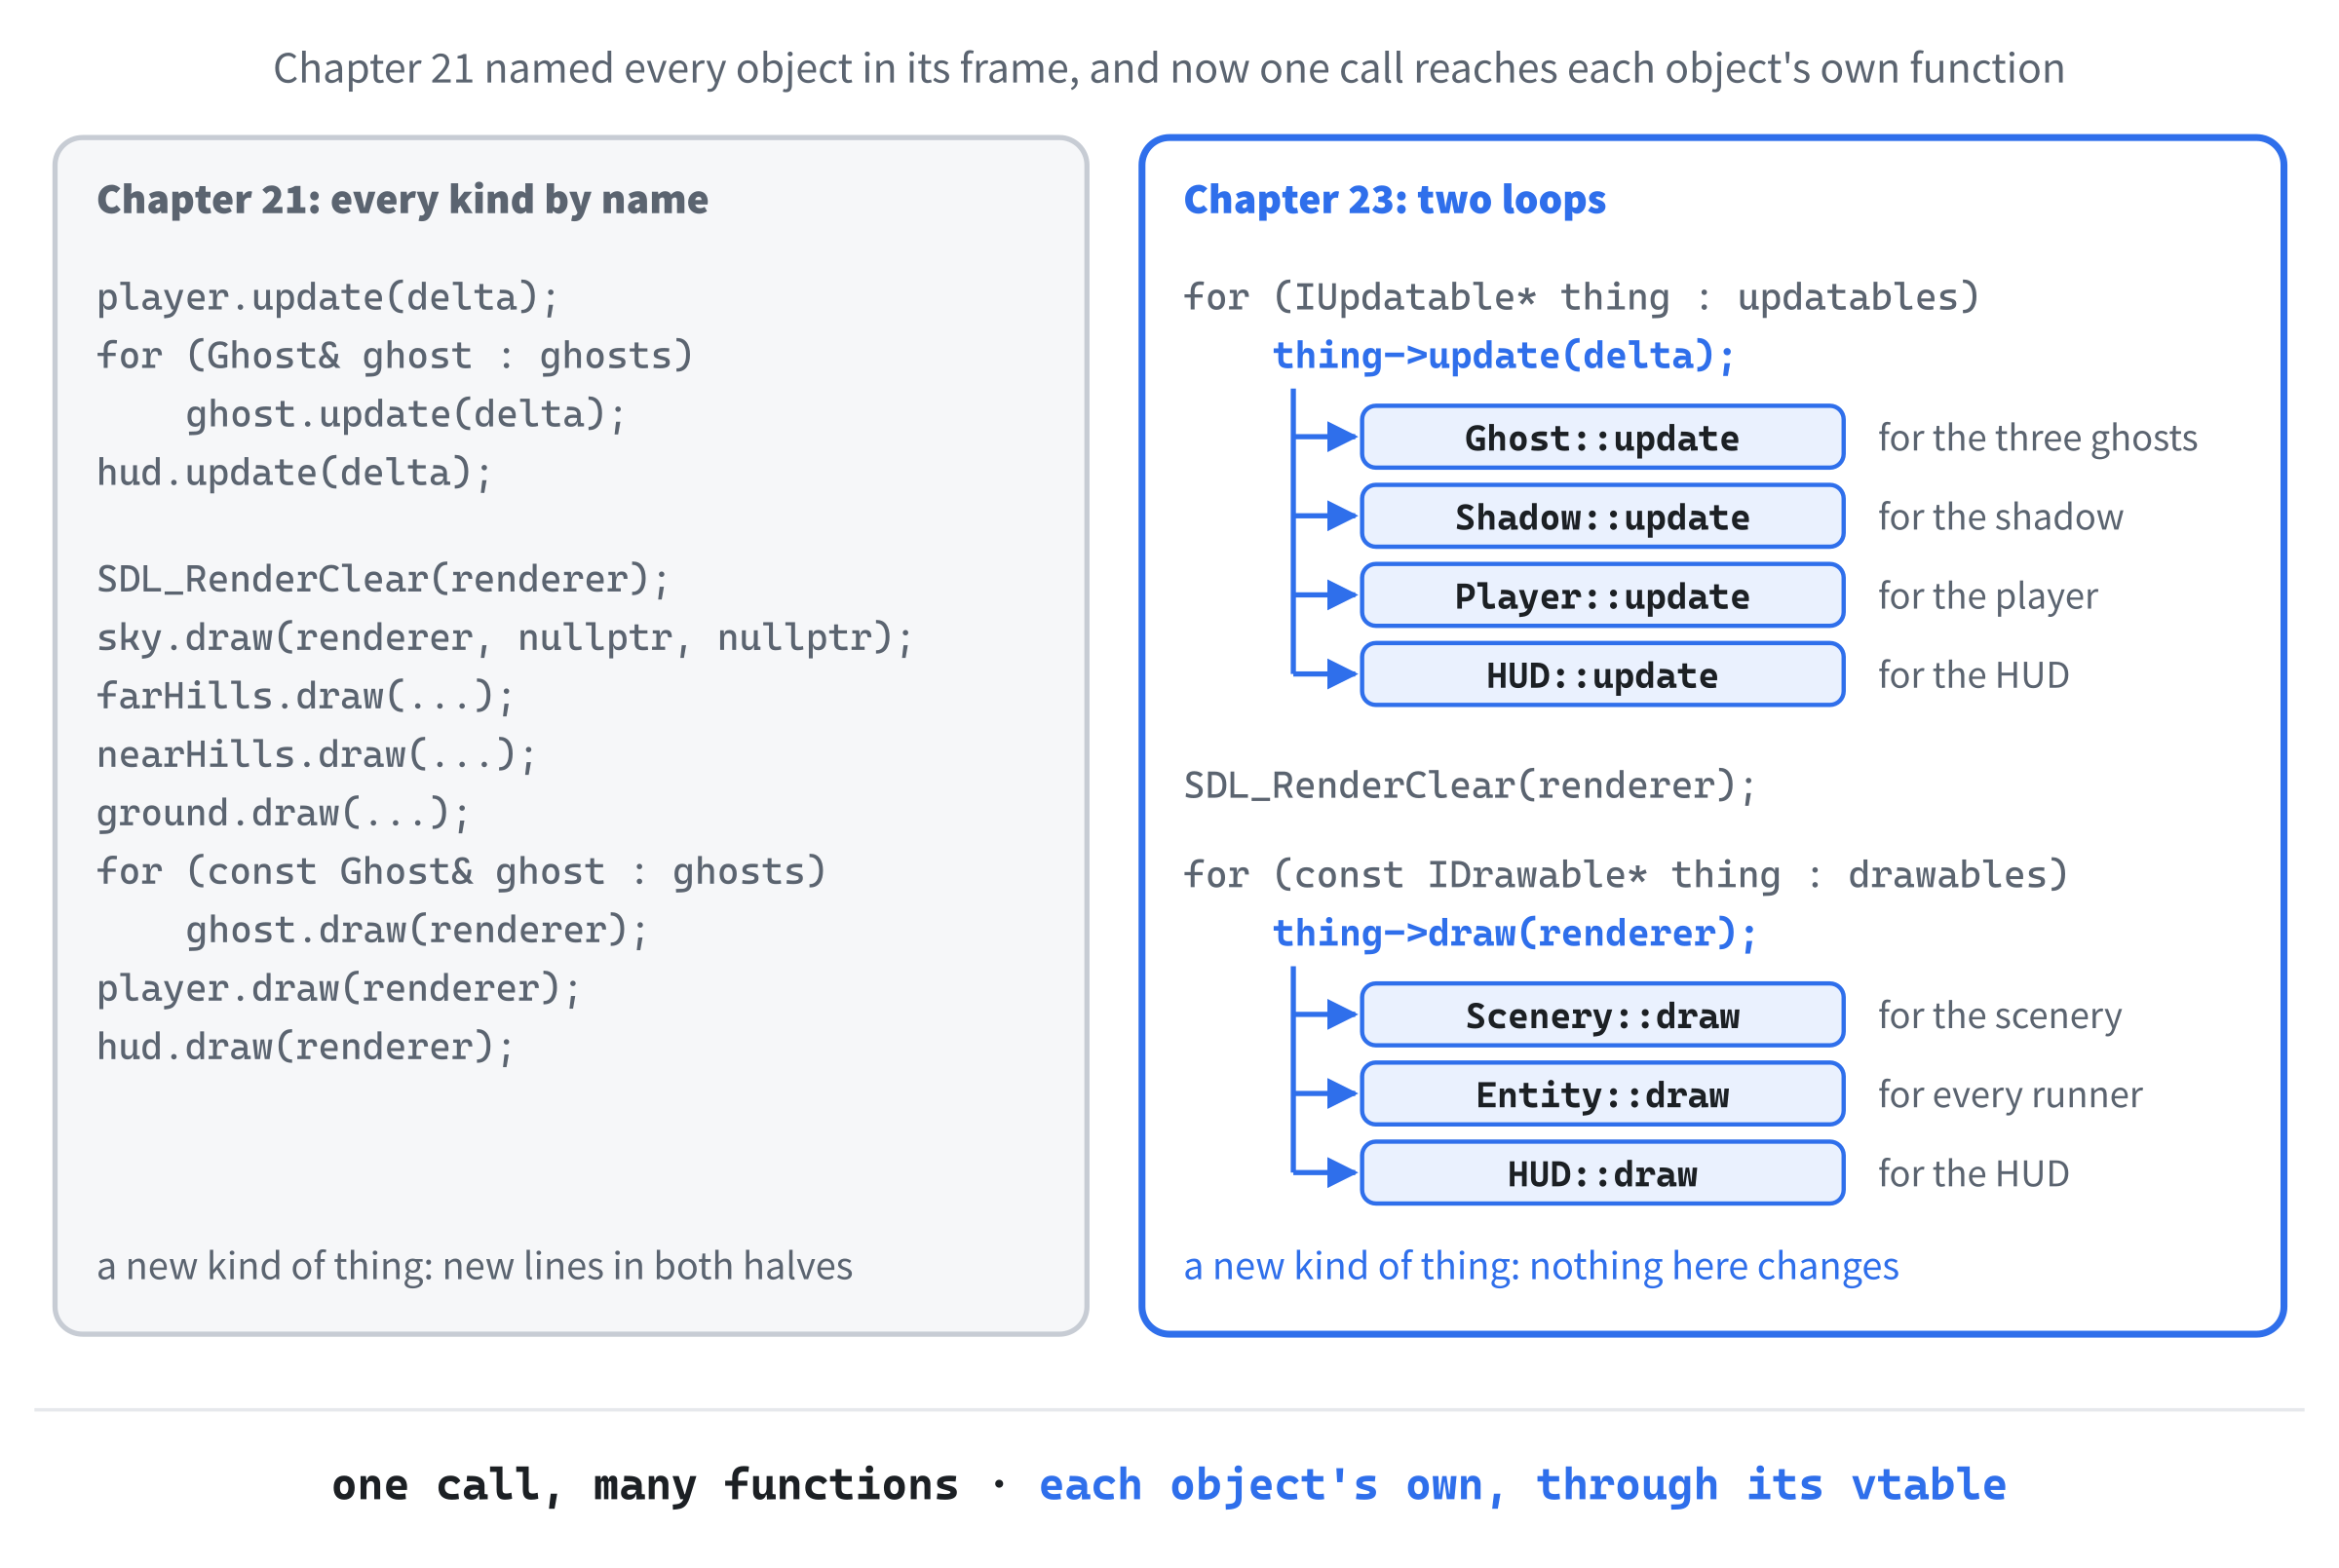Image resolution: width=2339 pixels, height=1568 pixels.
Task: Click 'for (const IDrawable* thing : drawables)' line
Action: coord(1625,874)
